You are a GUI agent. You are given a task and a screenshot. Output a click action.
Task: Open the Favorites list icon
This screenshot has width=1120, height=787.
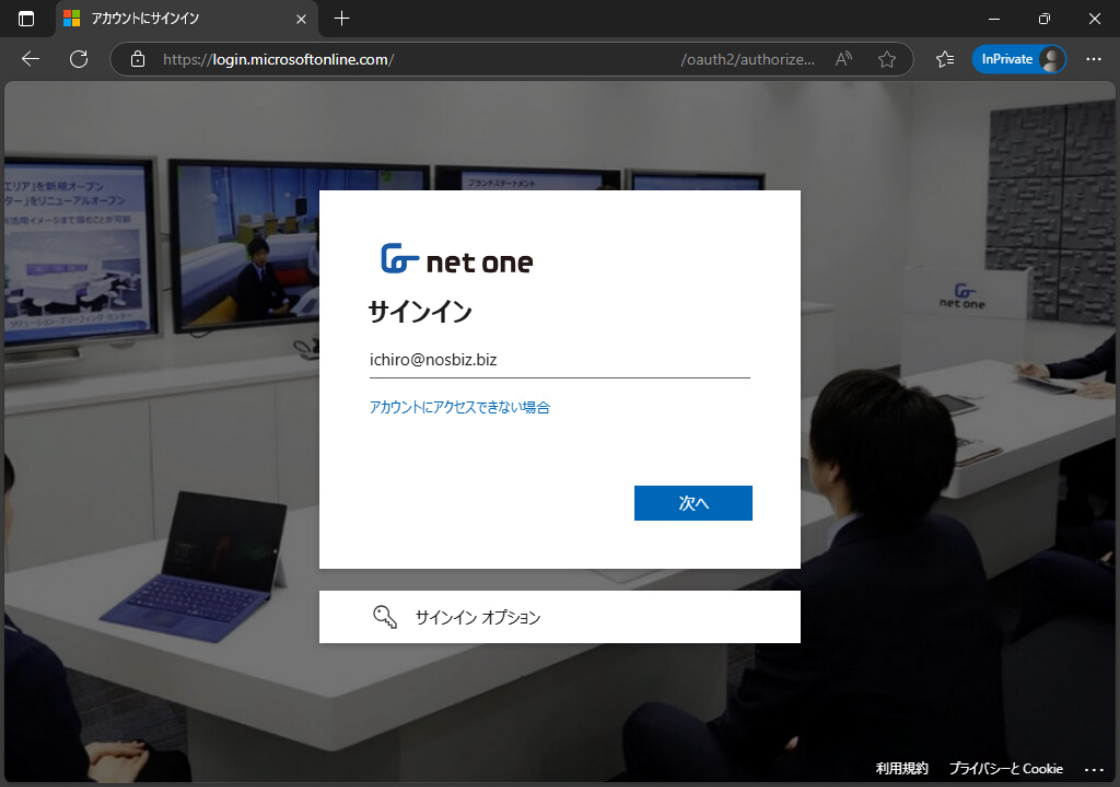(945, 59)
